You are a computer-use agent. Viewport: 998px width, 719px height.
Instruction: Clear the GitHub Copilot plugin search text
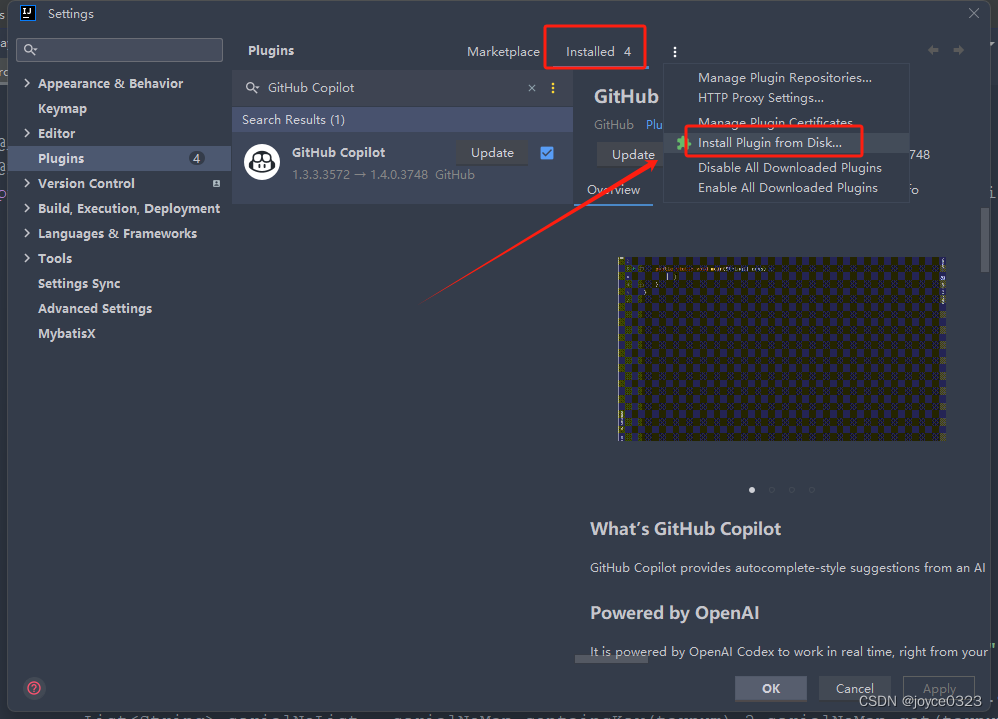532,88
